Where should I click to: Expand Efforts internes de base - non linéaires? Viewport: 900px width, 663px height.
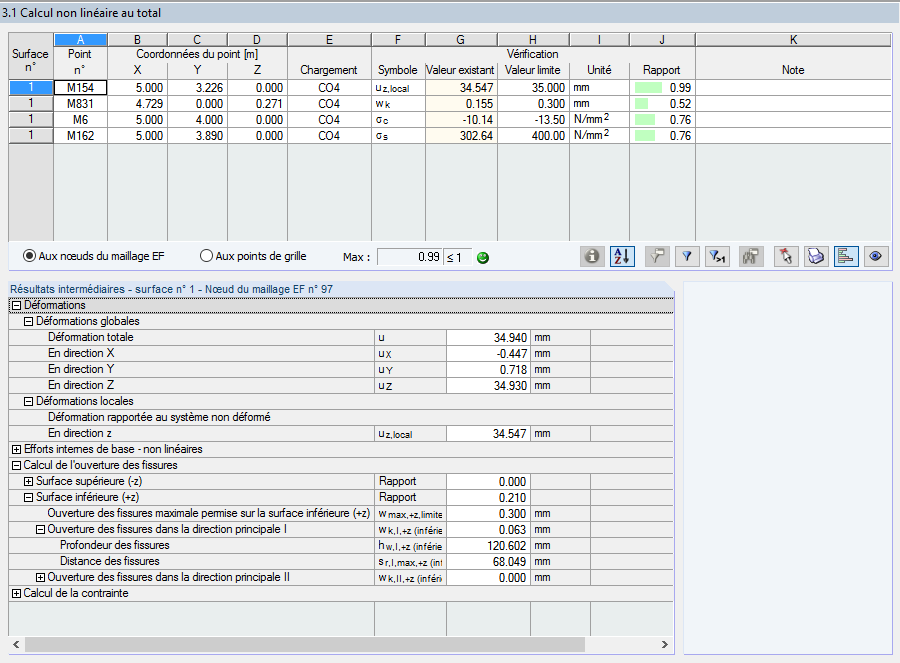click(x=16, y=449)
